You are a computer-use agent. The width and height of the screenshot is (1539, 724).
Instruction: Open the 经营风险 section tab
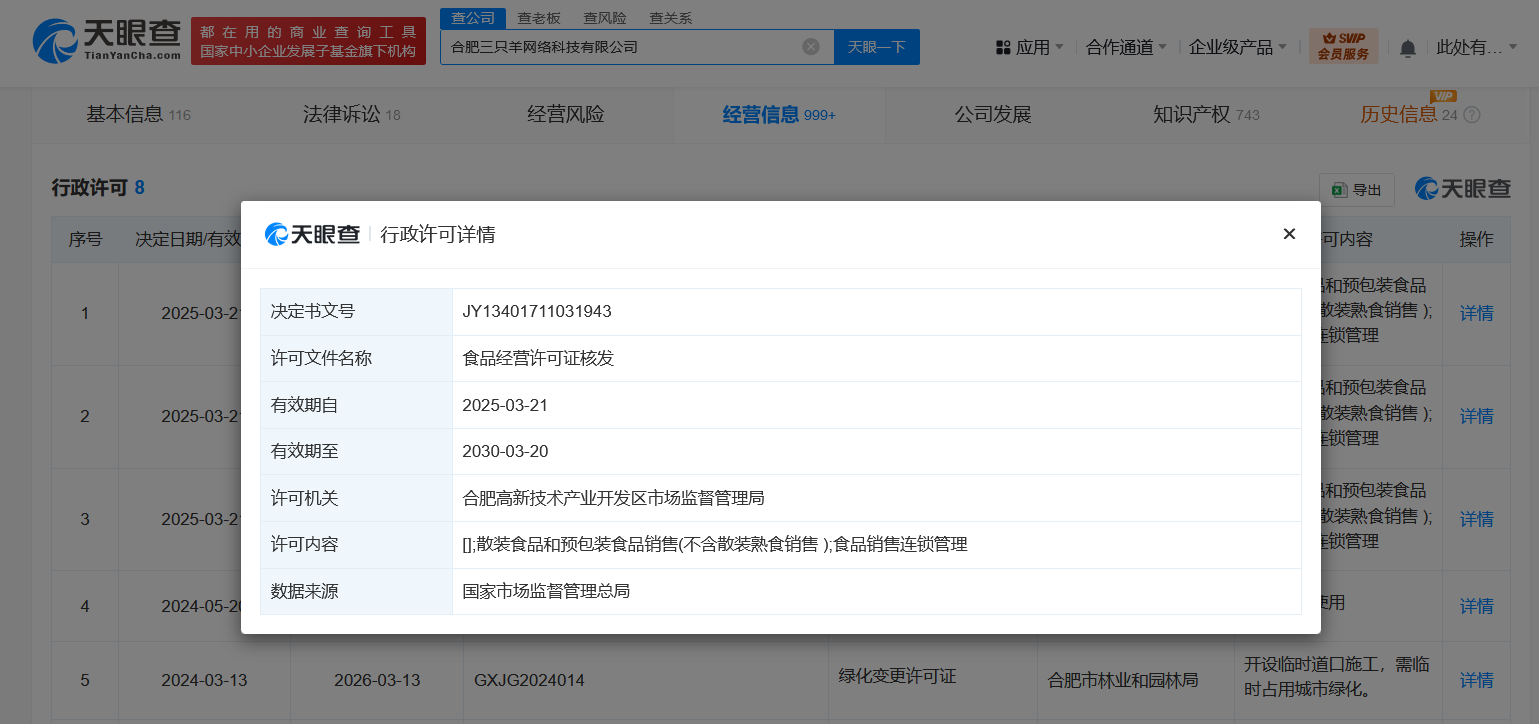pyautogui.click(x=566, y=114)
